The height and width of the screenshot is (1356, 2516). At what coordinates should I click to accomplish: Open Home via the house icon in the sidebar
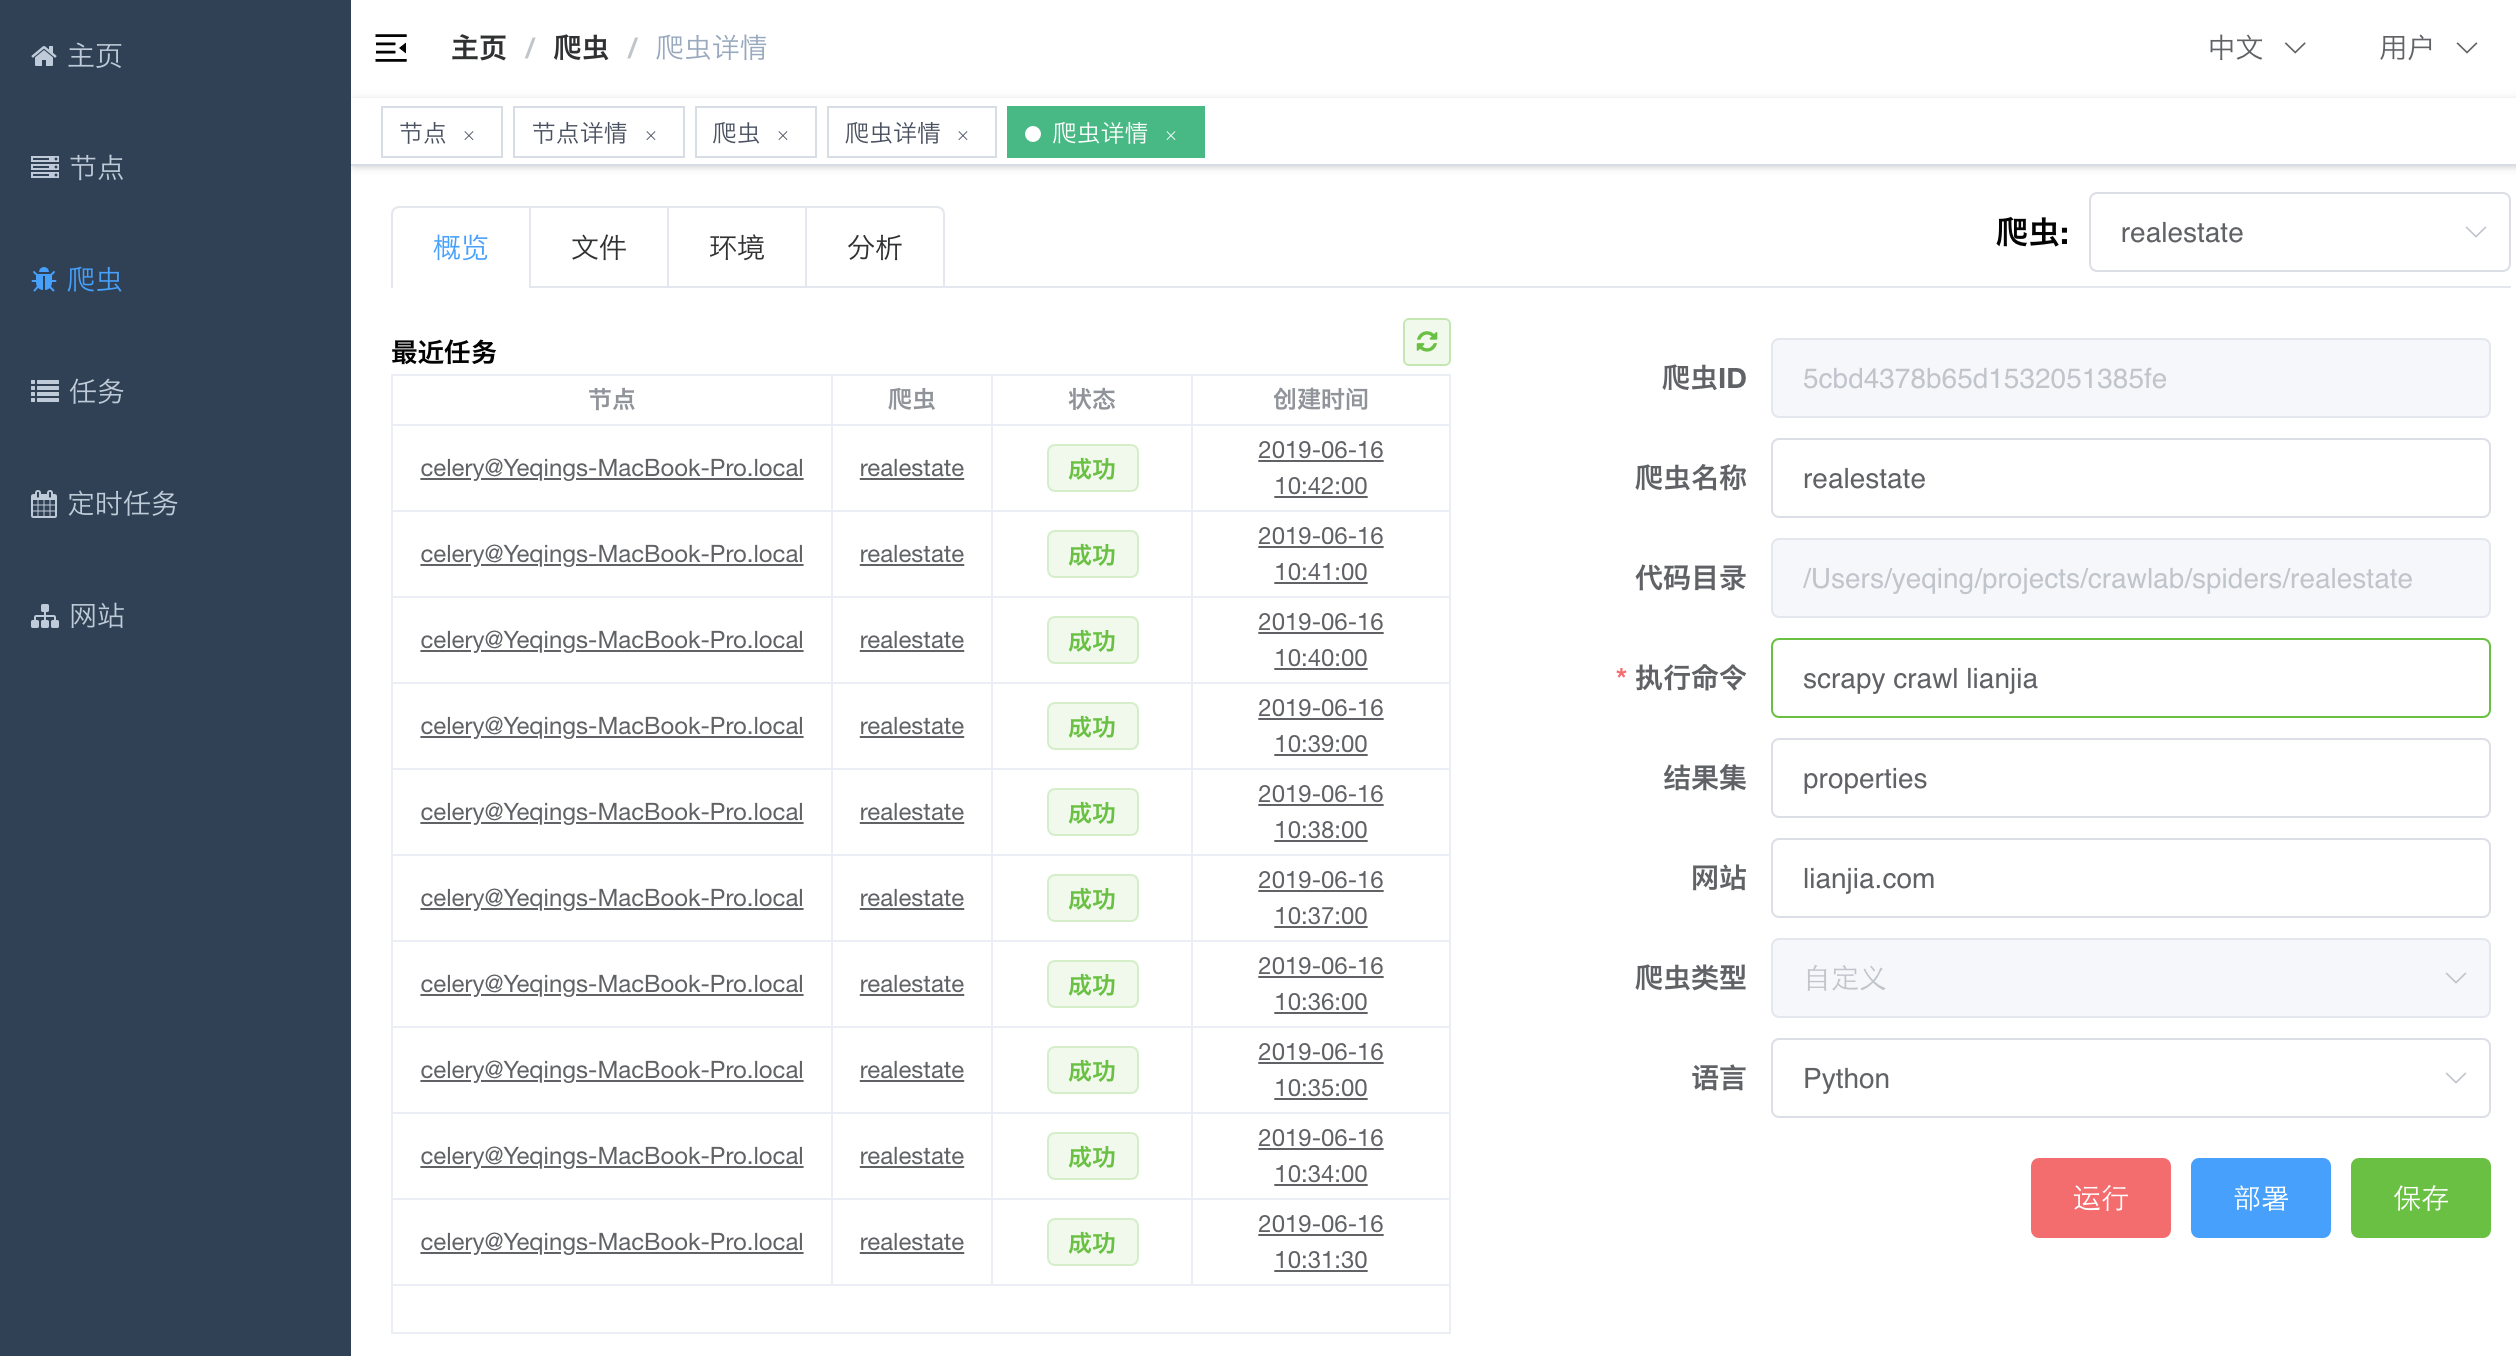[44, 56]
